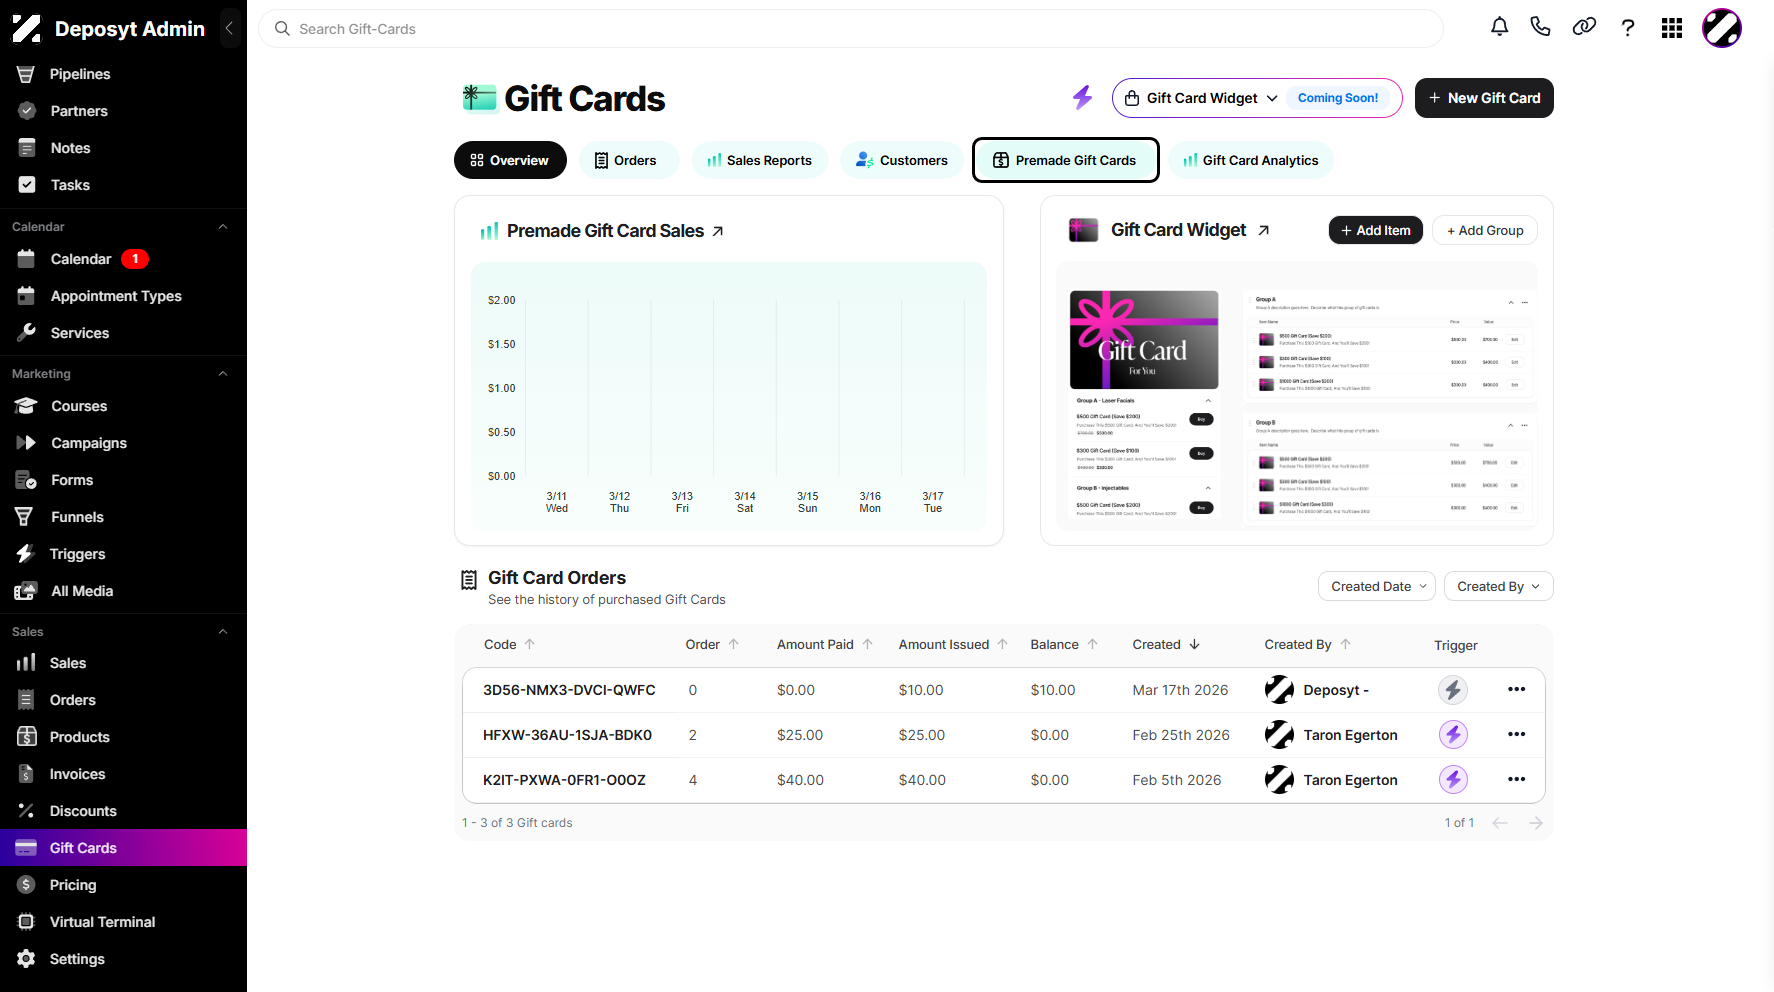The width and height of the screenshot is (1774, 992).
Task: Open the apps grid menu
Action: point(1672,28)
